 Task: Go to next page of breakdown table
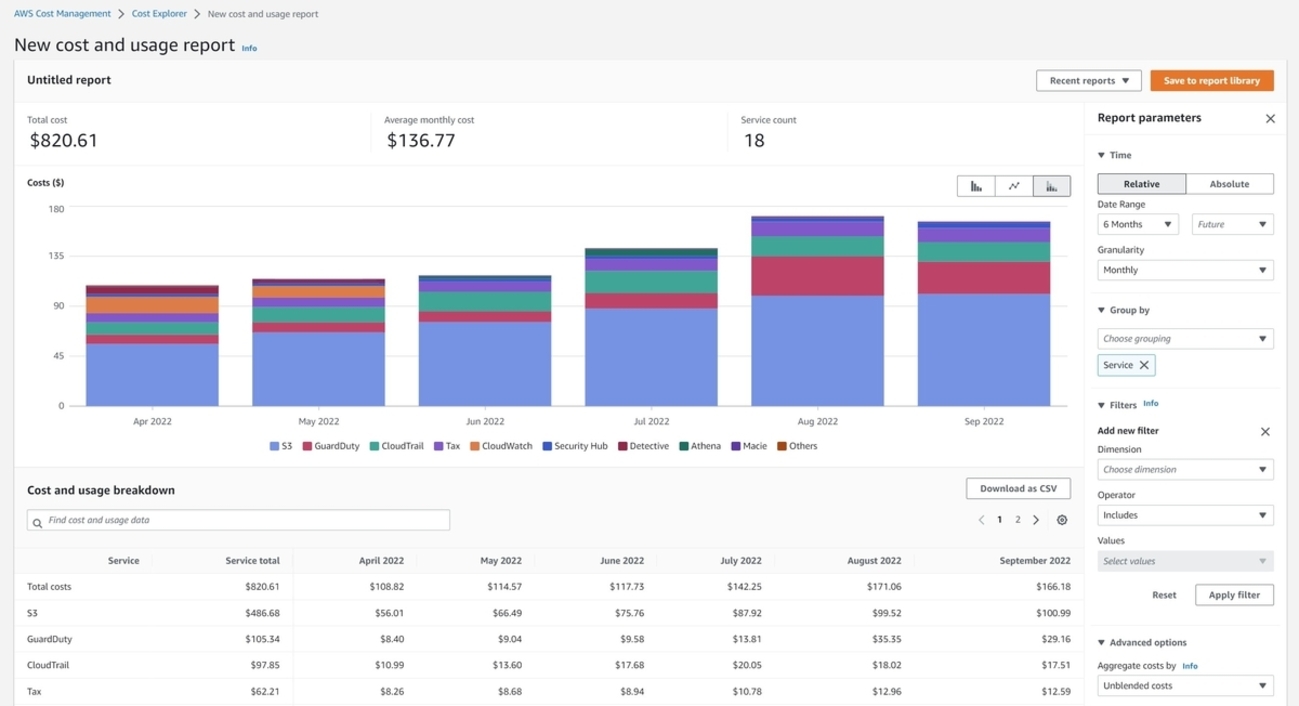[1036, 520]
